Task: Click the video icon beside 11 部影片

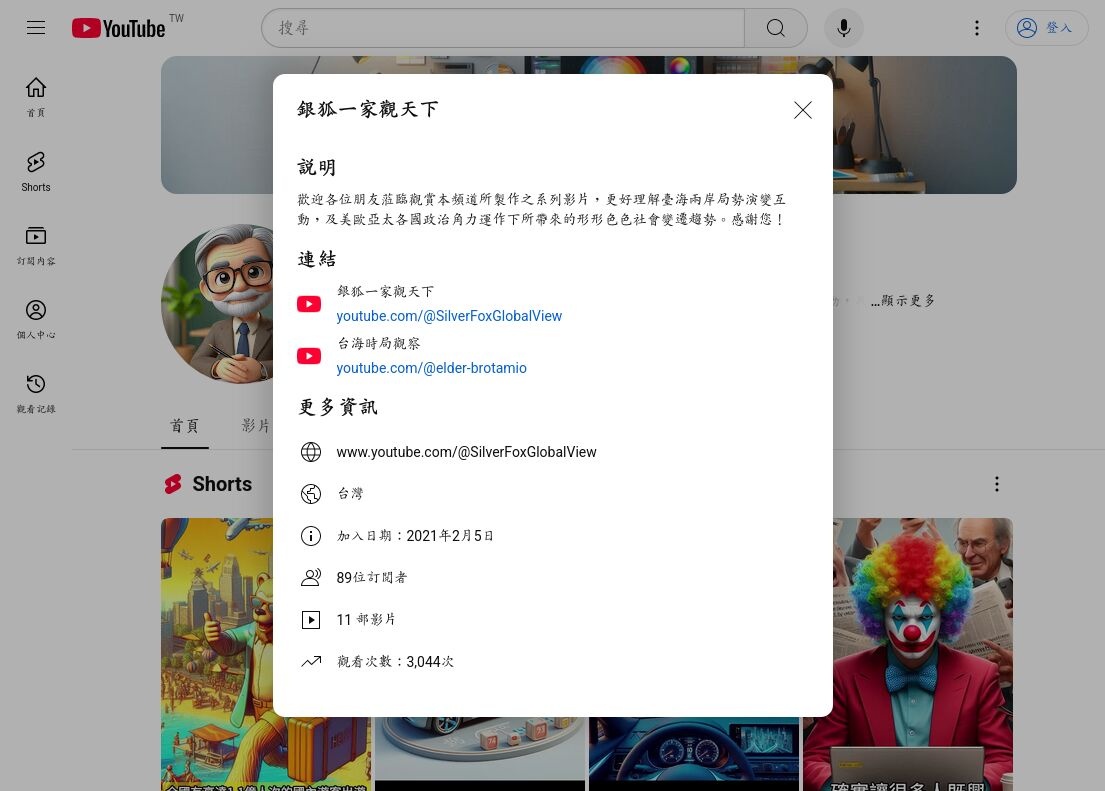Action: coord(311,620)
